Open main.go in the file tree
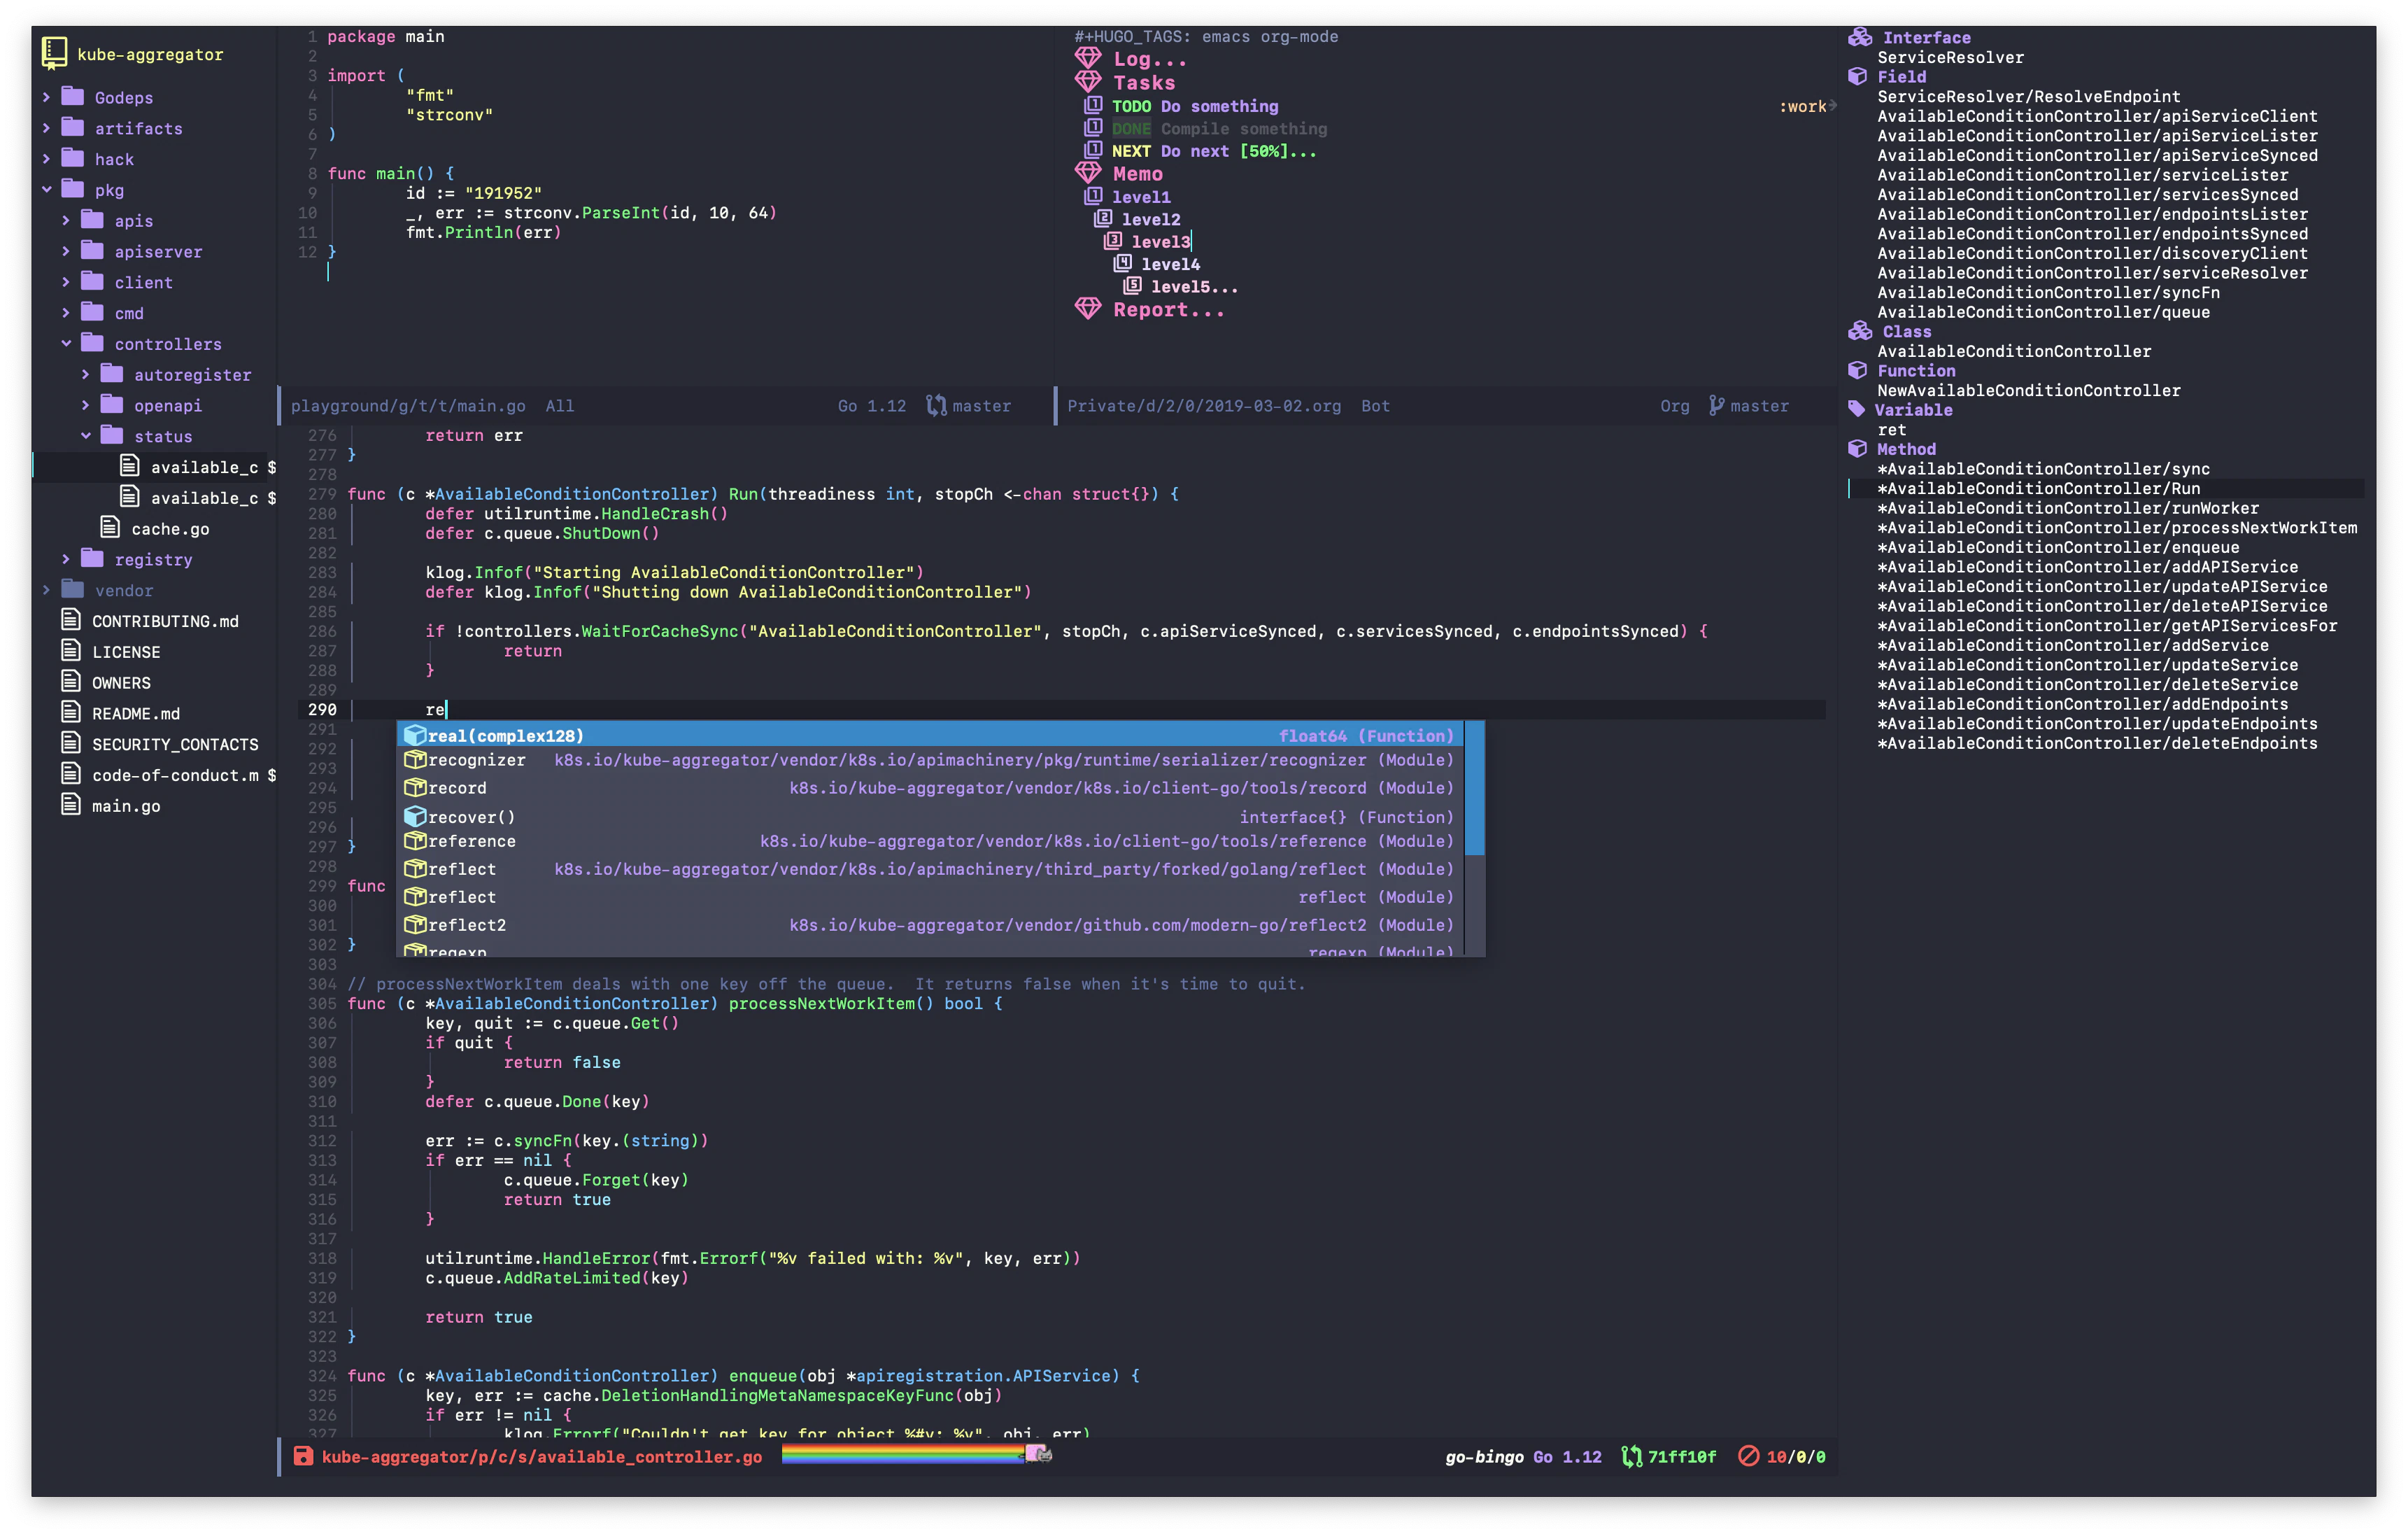This screenshot has height=1534, width=2408. (x=126, y=806)
